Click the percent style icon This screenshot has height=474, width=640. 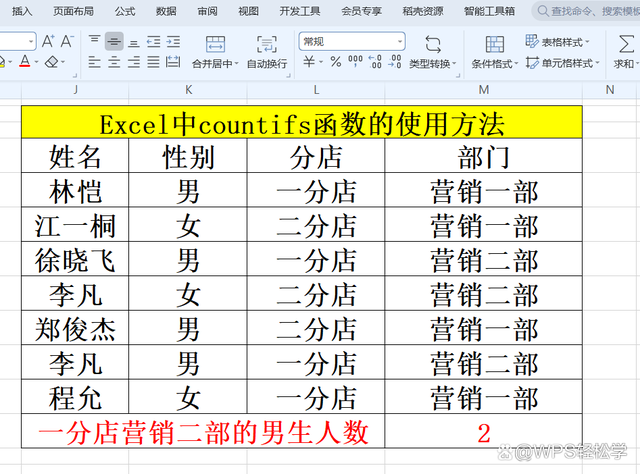tap(335, 63)
